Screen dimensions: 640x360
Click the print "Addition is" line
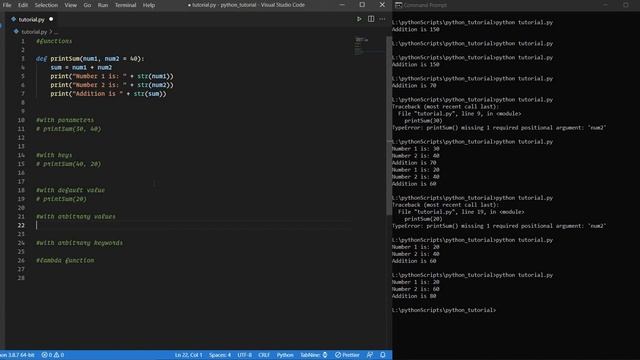108,94
